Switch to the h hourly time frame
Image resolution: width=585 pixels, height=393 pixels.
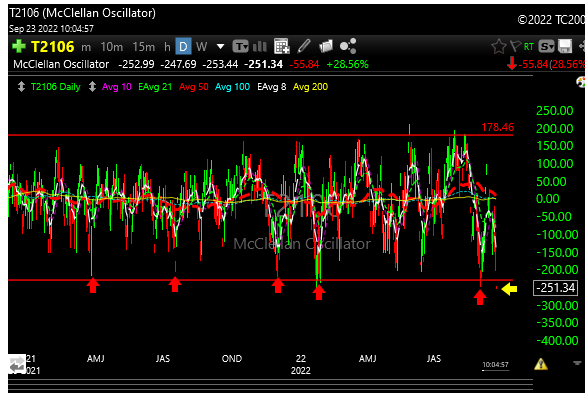[167, 47]
